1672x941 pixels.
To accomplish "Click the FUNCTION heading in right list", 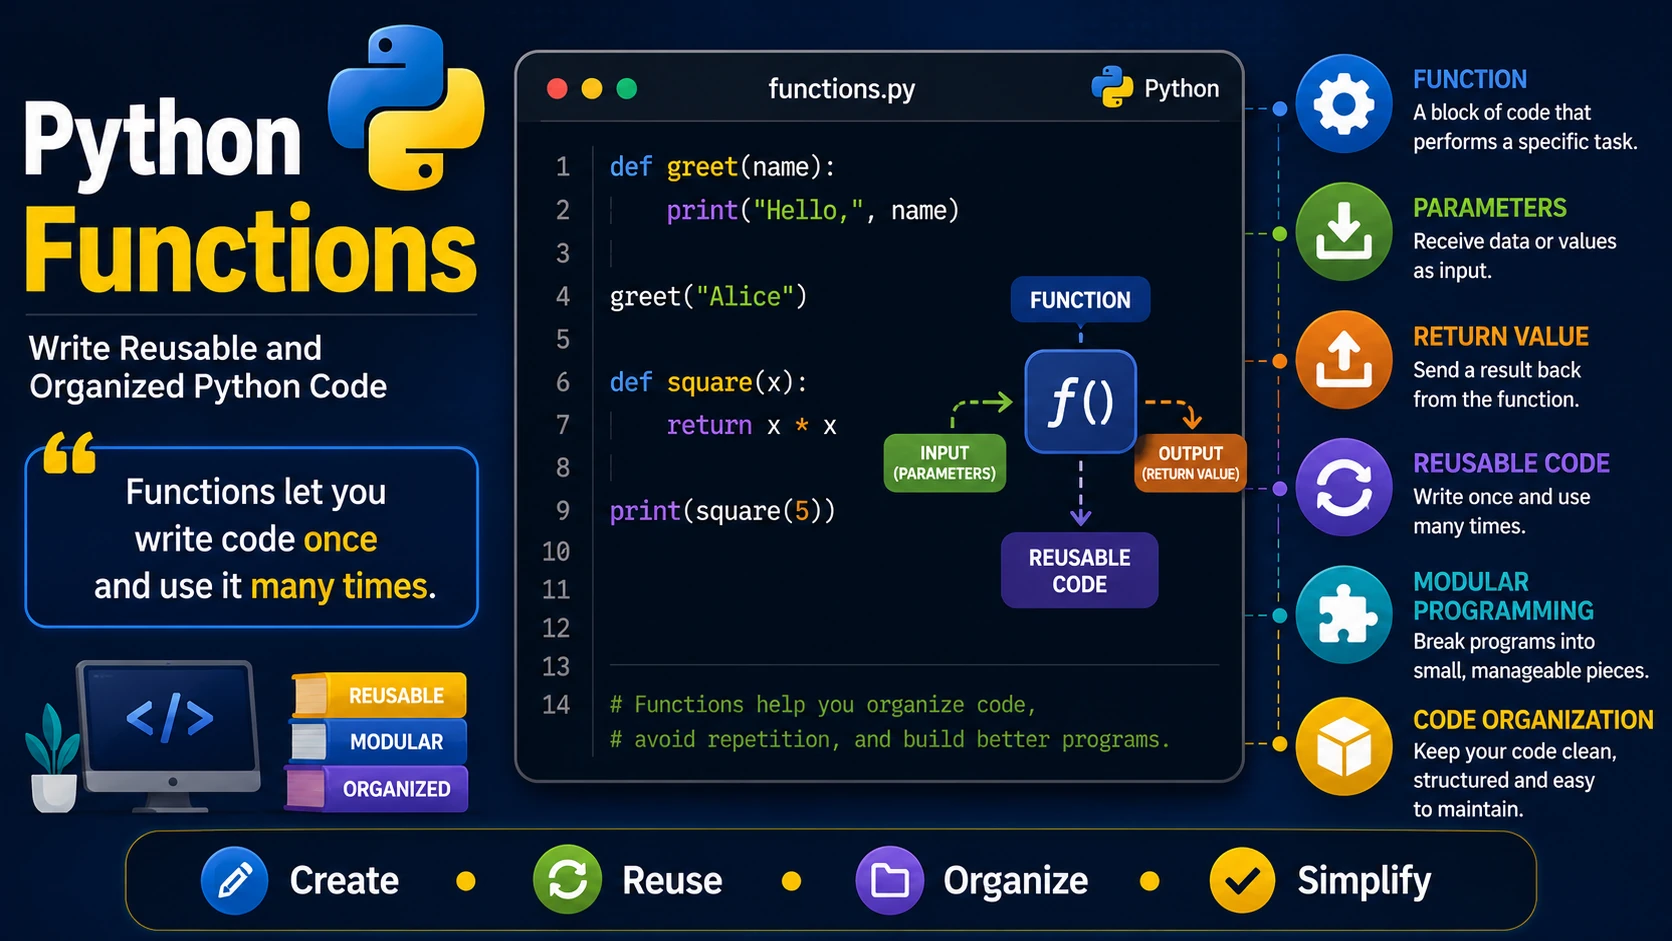I will [x=1469, y=79].
